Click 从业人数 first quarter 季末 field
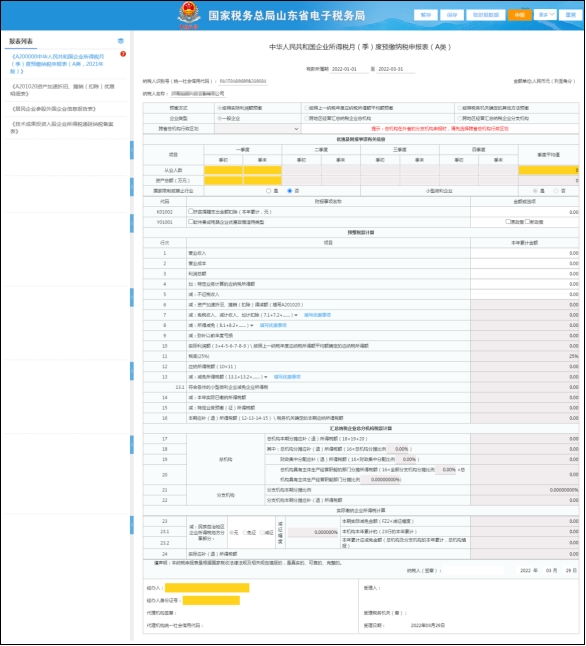Image resolution: width=586 pixels, height=646 pixels. 263,170
